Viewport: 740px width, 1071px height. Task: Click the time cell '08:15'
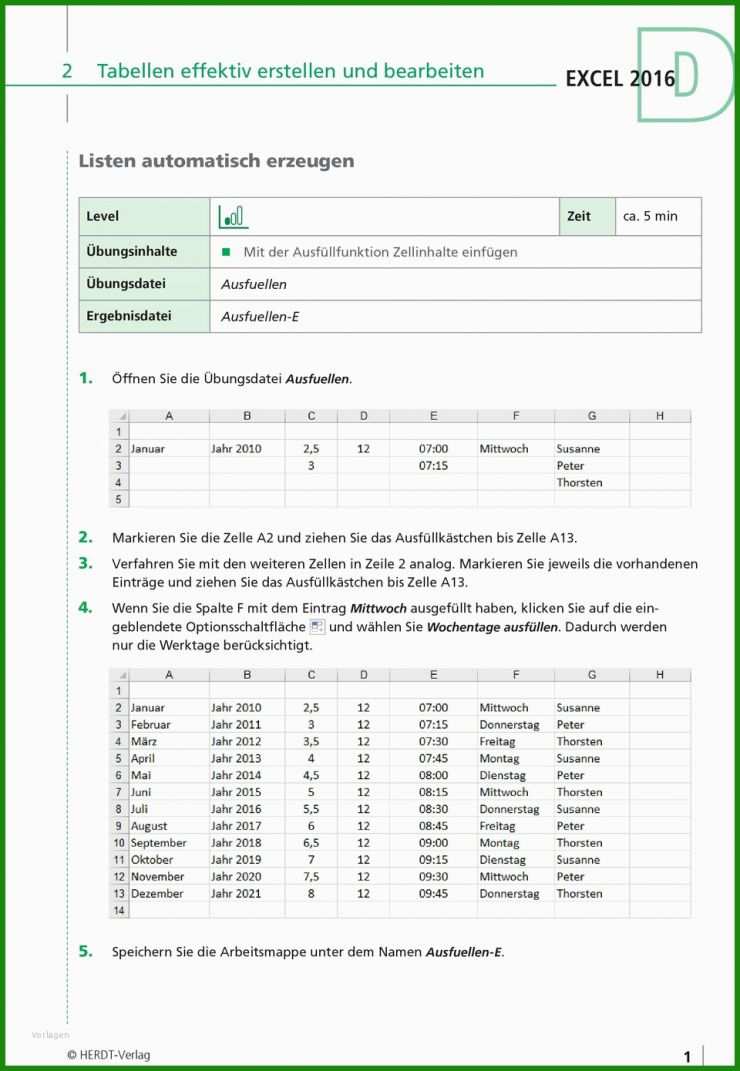click(433, 792)
